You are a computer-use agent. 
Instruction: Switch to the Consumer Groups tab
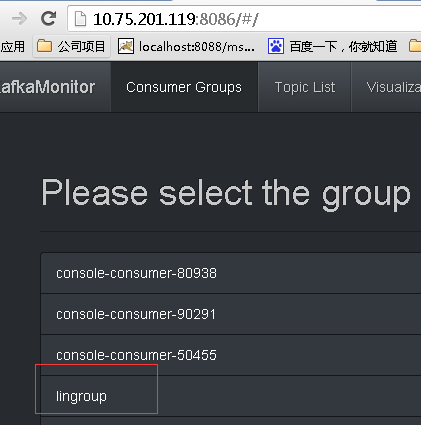click(x=184, y=87)
